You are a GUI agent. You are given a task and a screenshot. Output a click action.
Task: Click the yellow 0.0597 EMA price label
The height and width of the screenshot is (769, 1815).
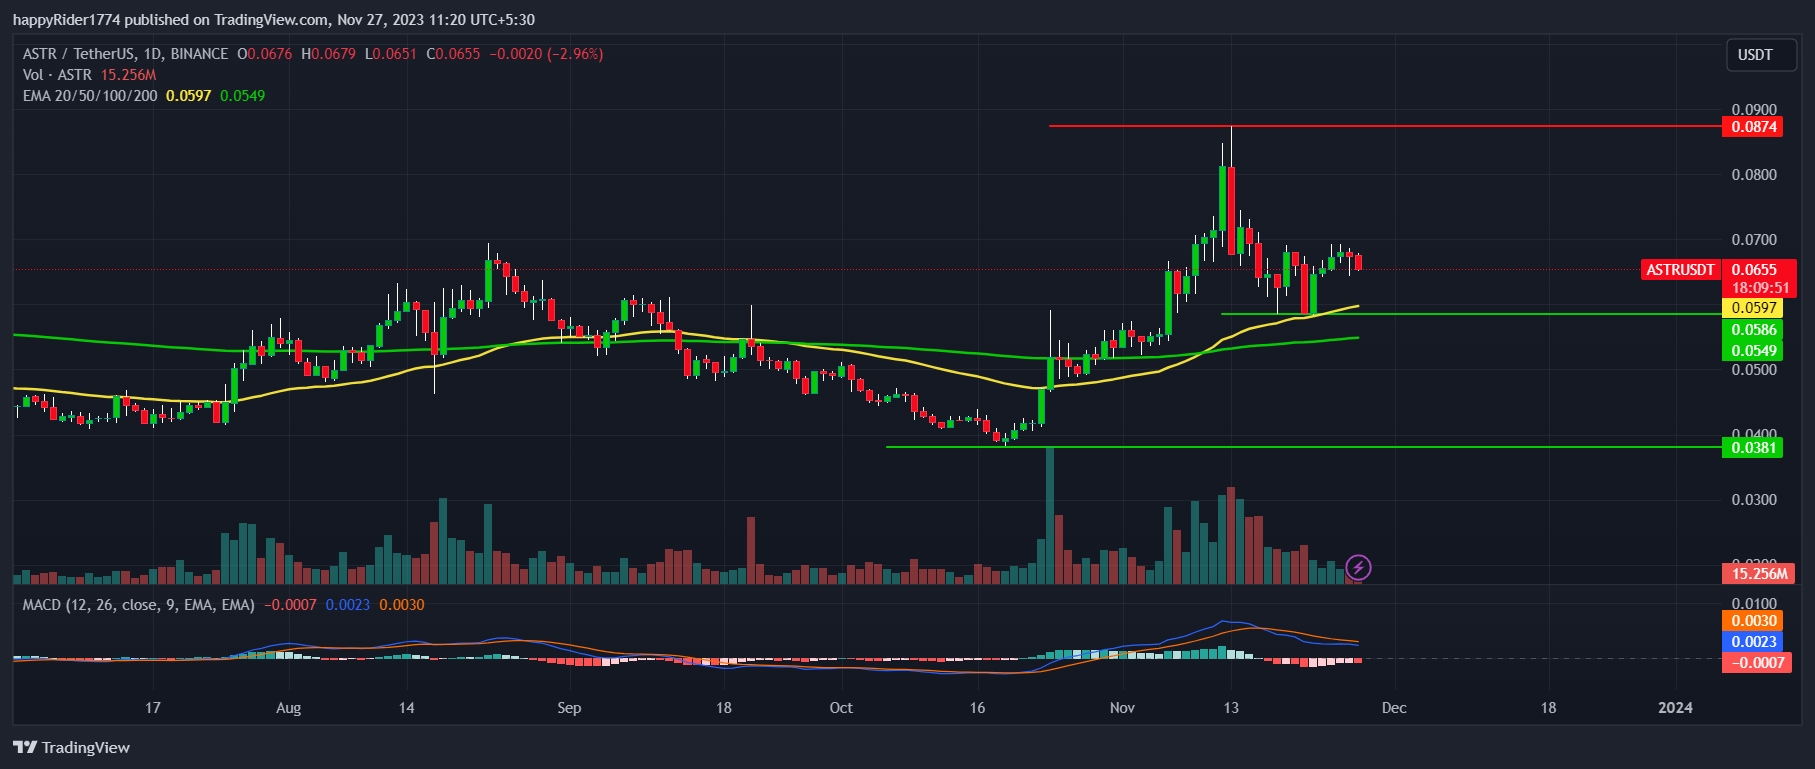pyautogui.click(x=1754, y=308)
